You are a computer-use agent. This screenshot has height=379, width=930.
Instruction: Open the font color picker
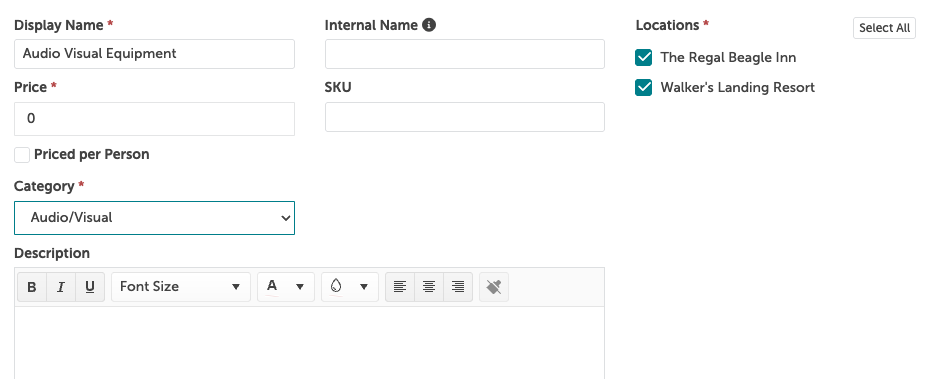click(x=286, y=287)
